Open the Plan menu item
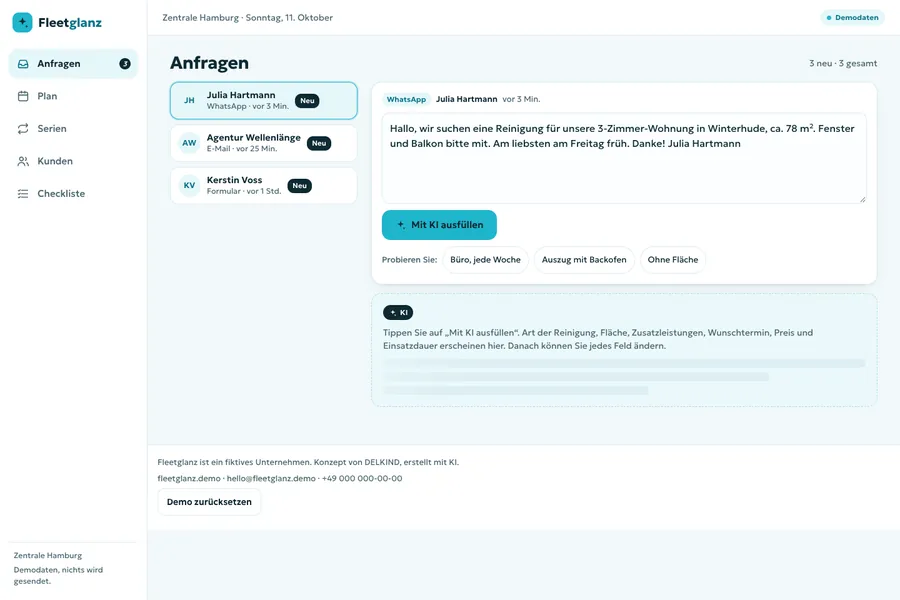The width and height of the screenshot is (900, 600). coord(73,96)
